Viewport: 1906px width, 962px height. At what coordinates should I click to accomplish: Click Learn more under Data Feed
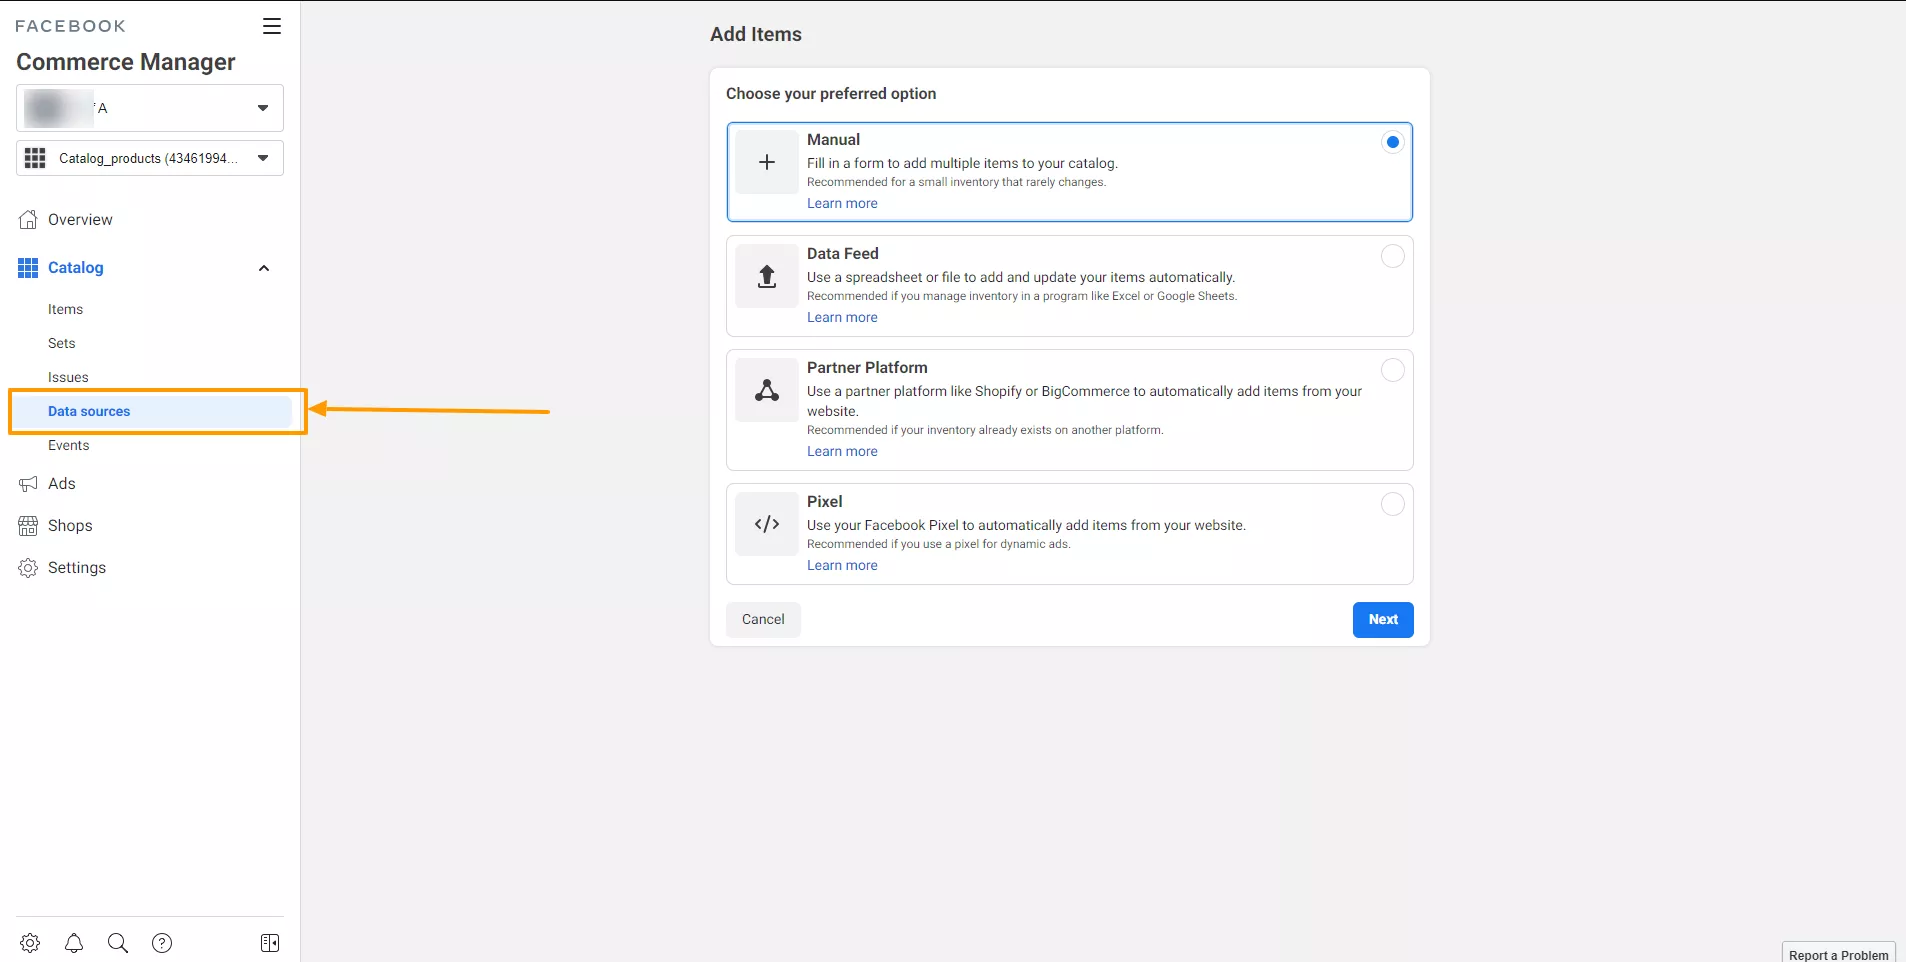pyautogui.click(x=842, y=318)
